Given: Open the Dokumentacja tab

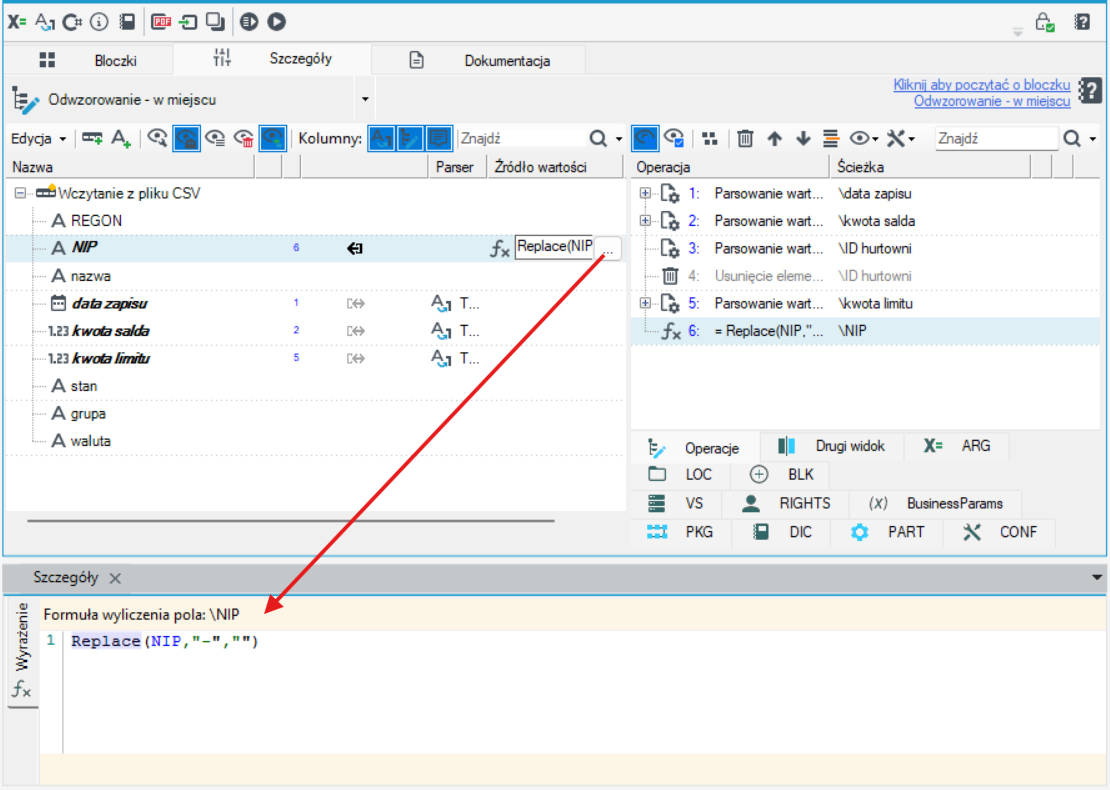Looking at the screenshot, I should pyautogui.click(x=479, y=60).
